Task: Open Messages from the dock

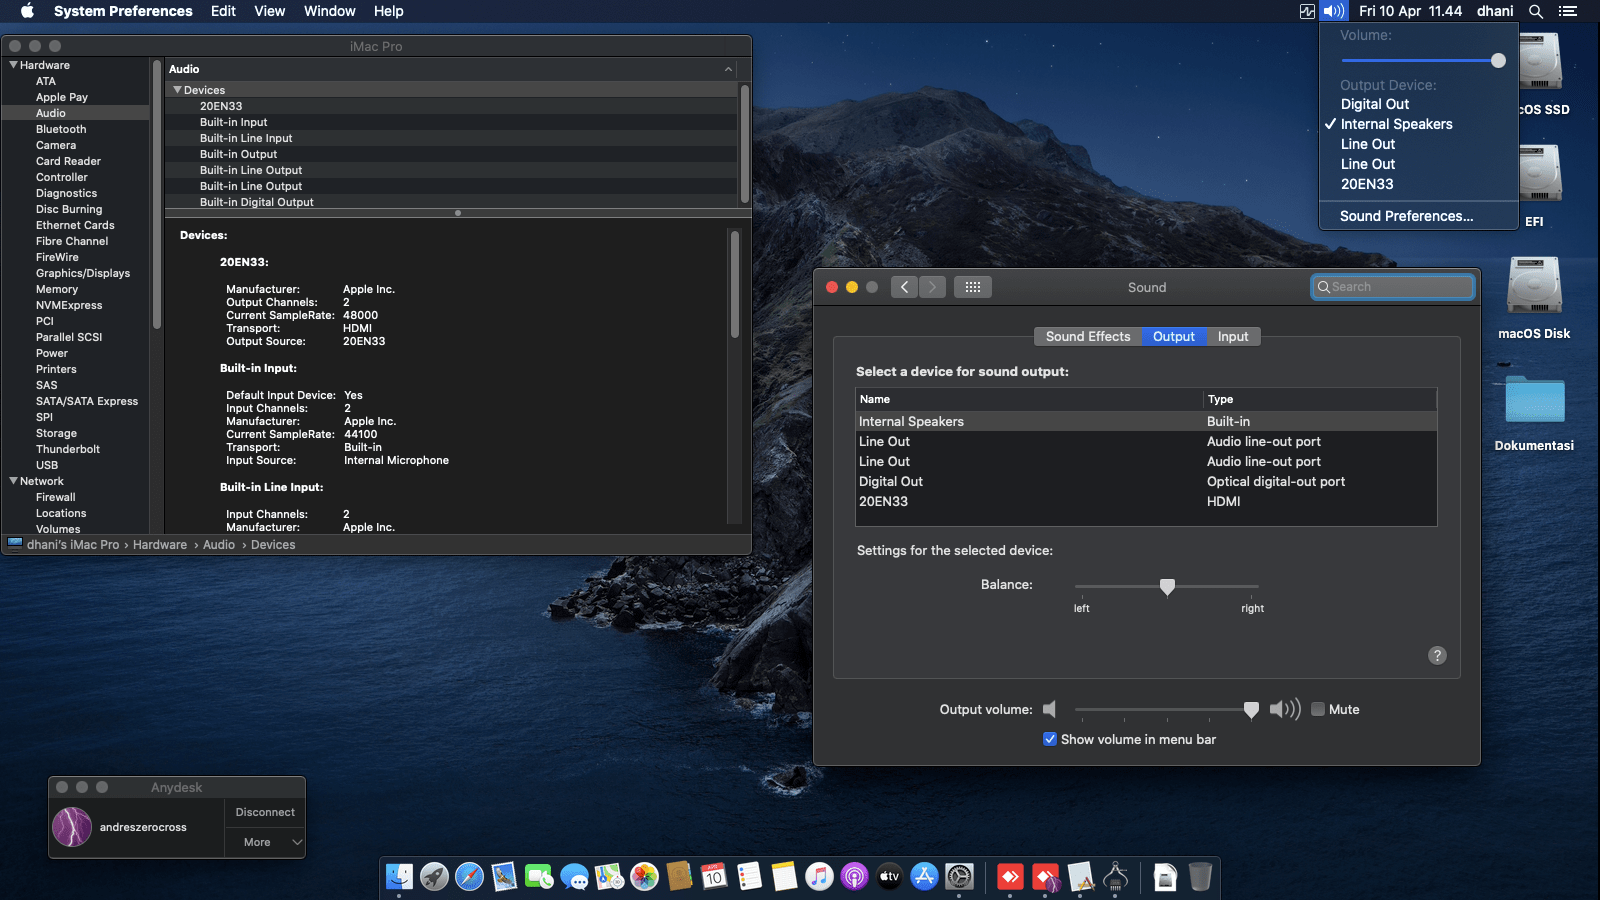Action: point(574,877)
